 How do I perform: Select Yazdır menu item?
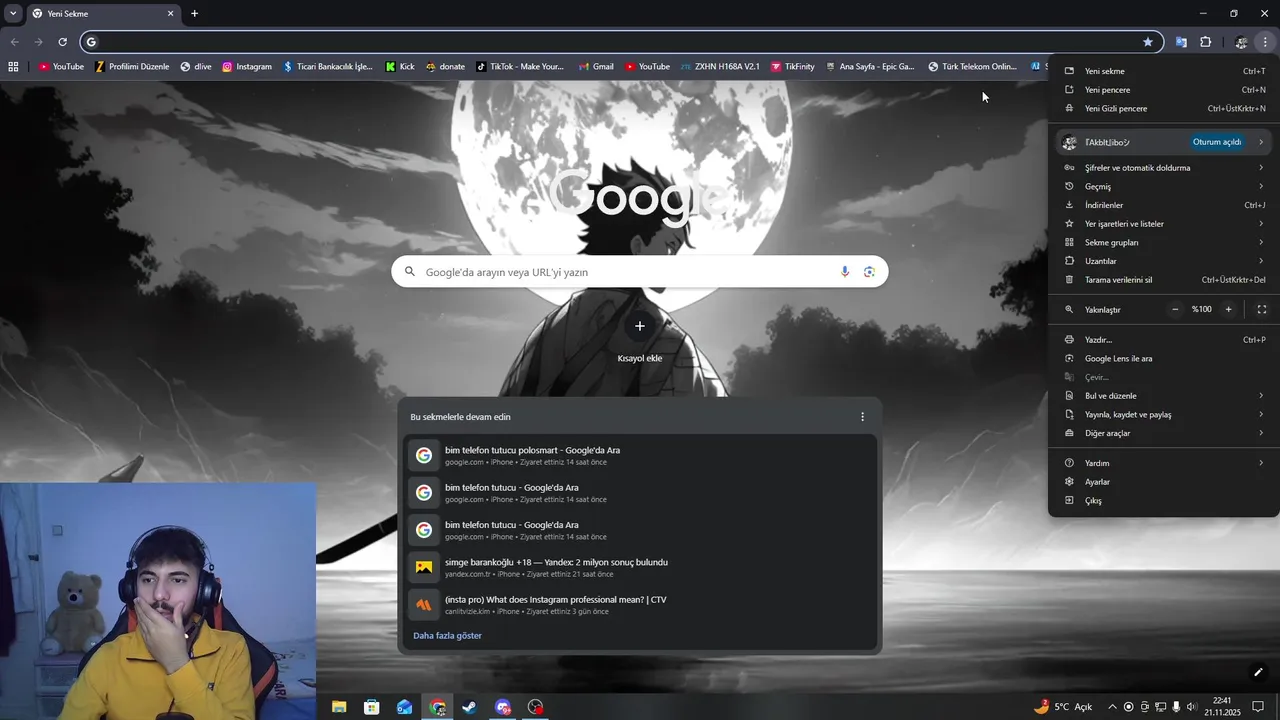point(1165,340)
